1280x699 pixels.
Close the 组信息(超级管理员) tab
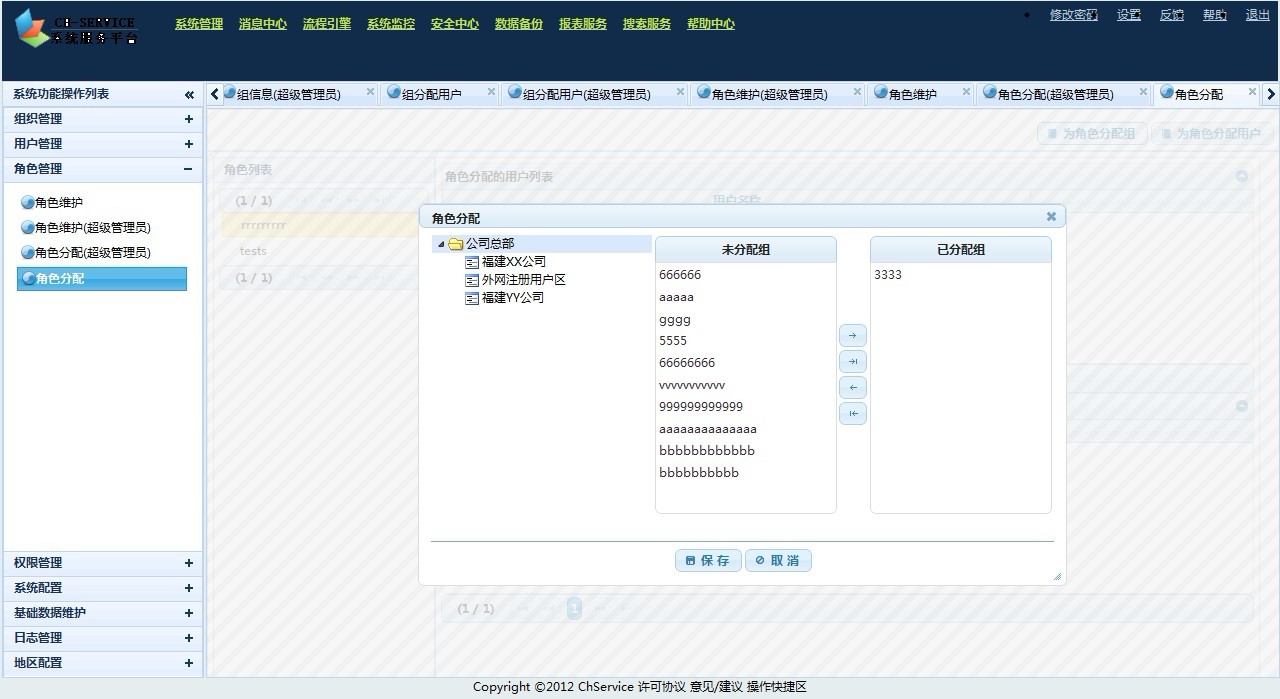(370, 92)
